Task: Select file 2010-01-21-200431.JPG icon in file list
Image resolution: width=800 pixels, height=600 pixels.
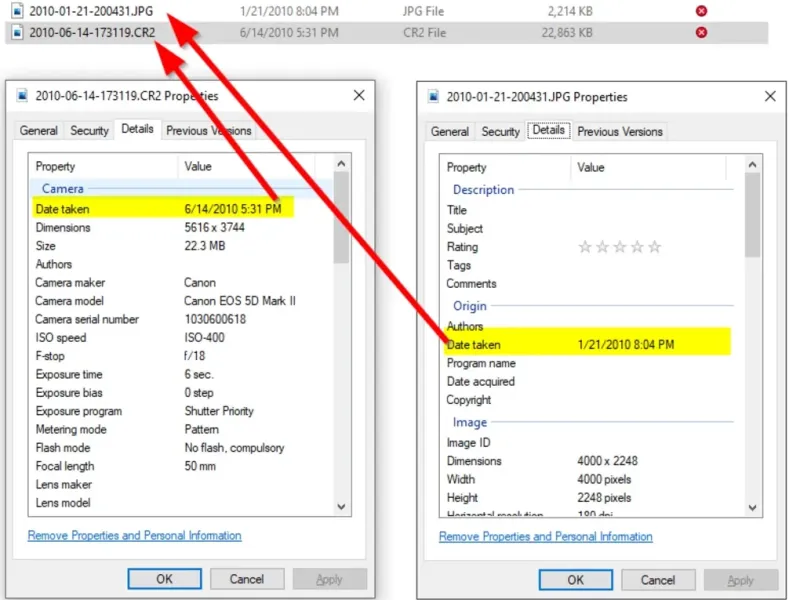Action: (x=17, y=11)
